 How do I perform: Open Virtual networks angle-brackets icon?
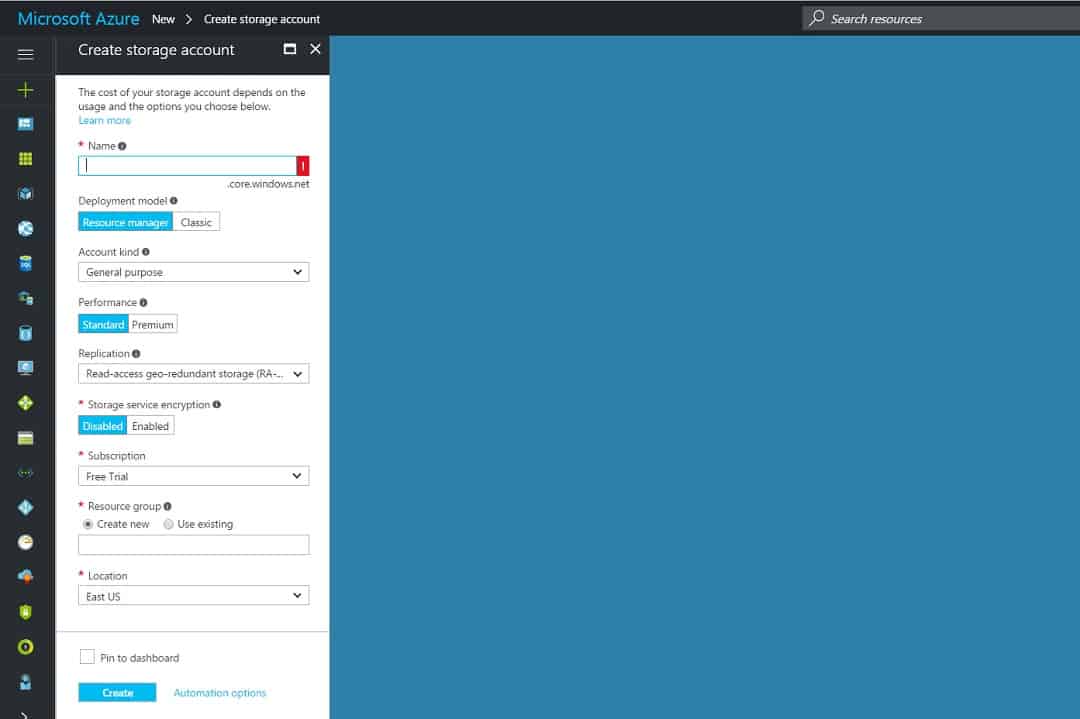(25, 473)
